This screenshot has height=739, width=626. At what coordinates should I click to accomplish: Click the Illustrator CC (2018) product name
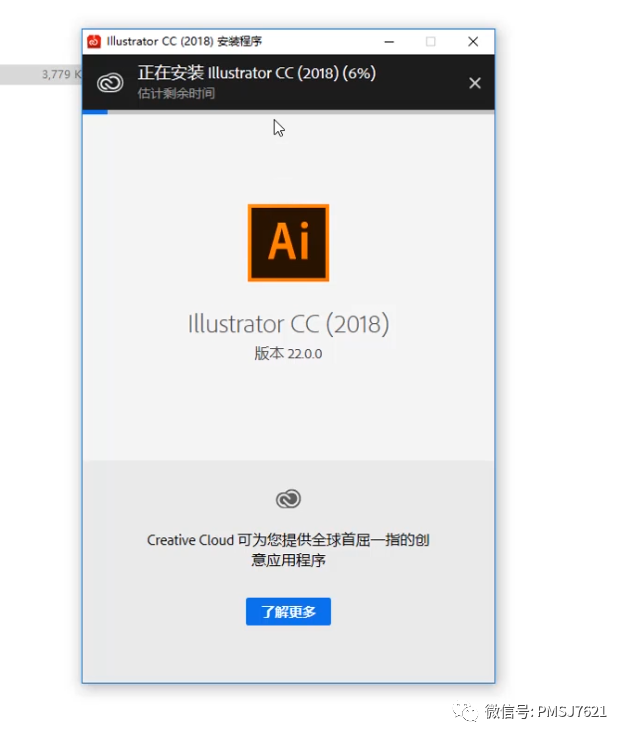(x=288, y=324)
